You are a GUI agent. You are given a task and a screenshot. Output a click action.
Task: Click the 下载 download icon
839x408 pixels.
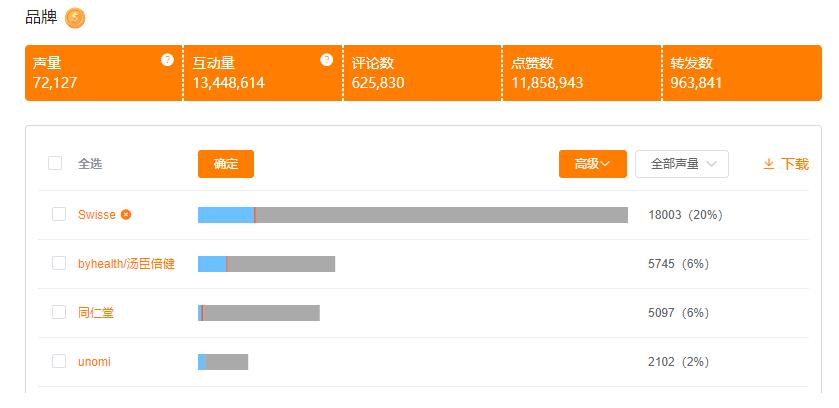(769, 164)
